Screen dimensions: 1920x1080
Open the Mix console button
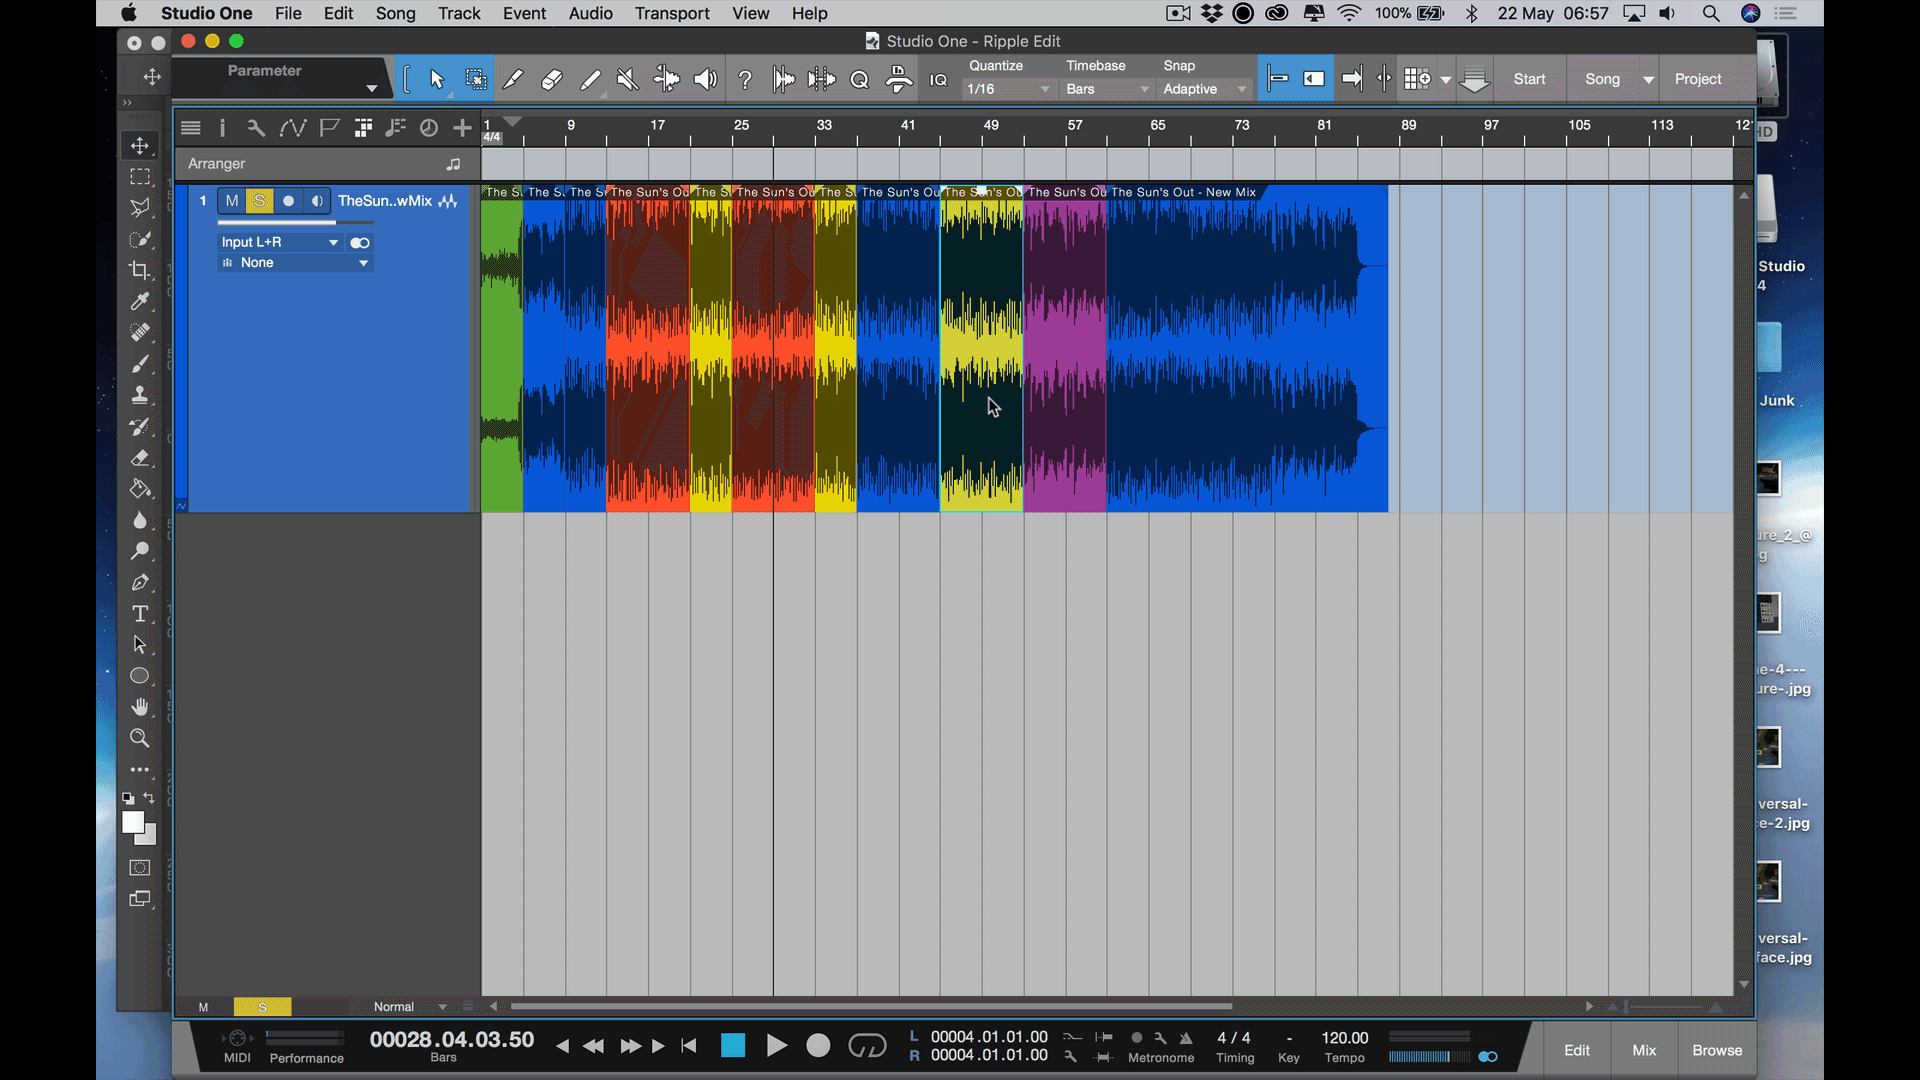tap(1644, 1050)
